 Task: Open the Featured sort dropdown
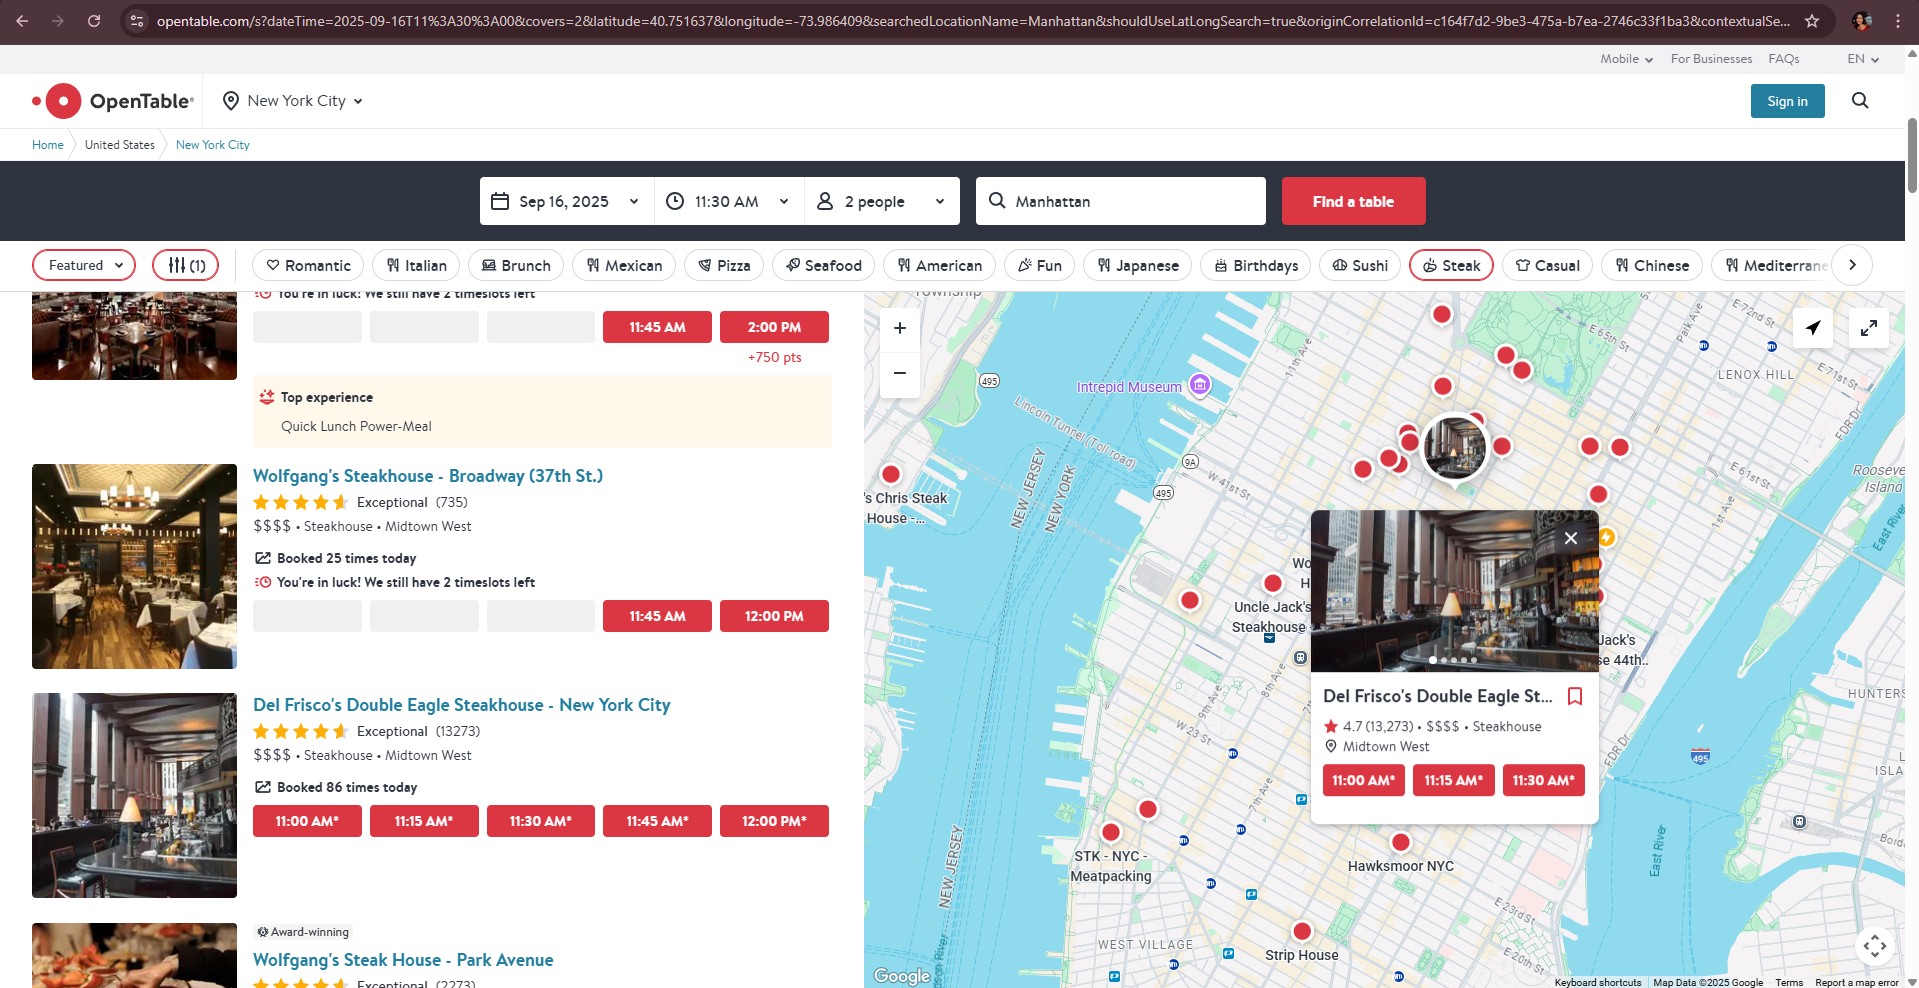pos(84,265)
